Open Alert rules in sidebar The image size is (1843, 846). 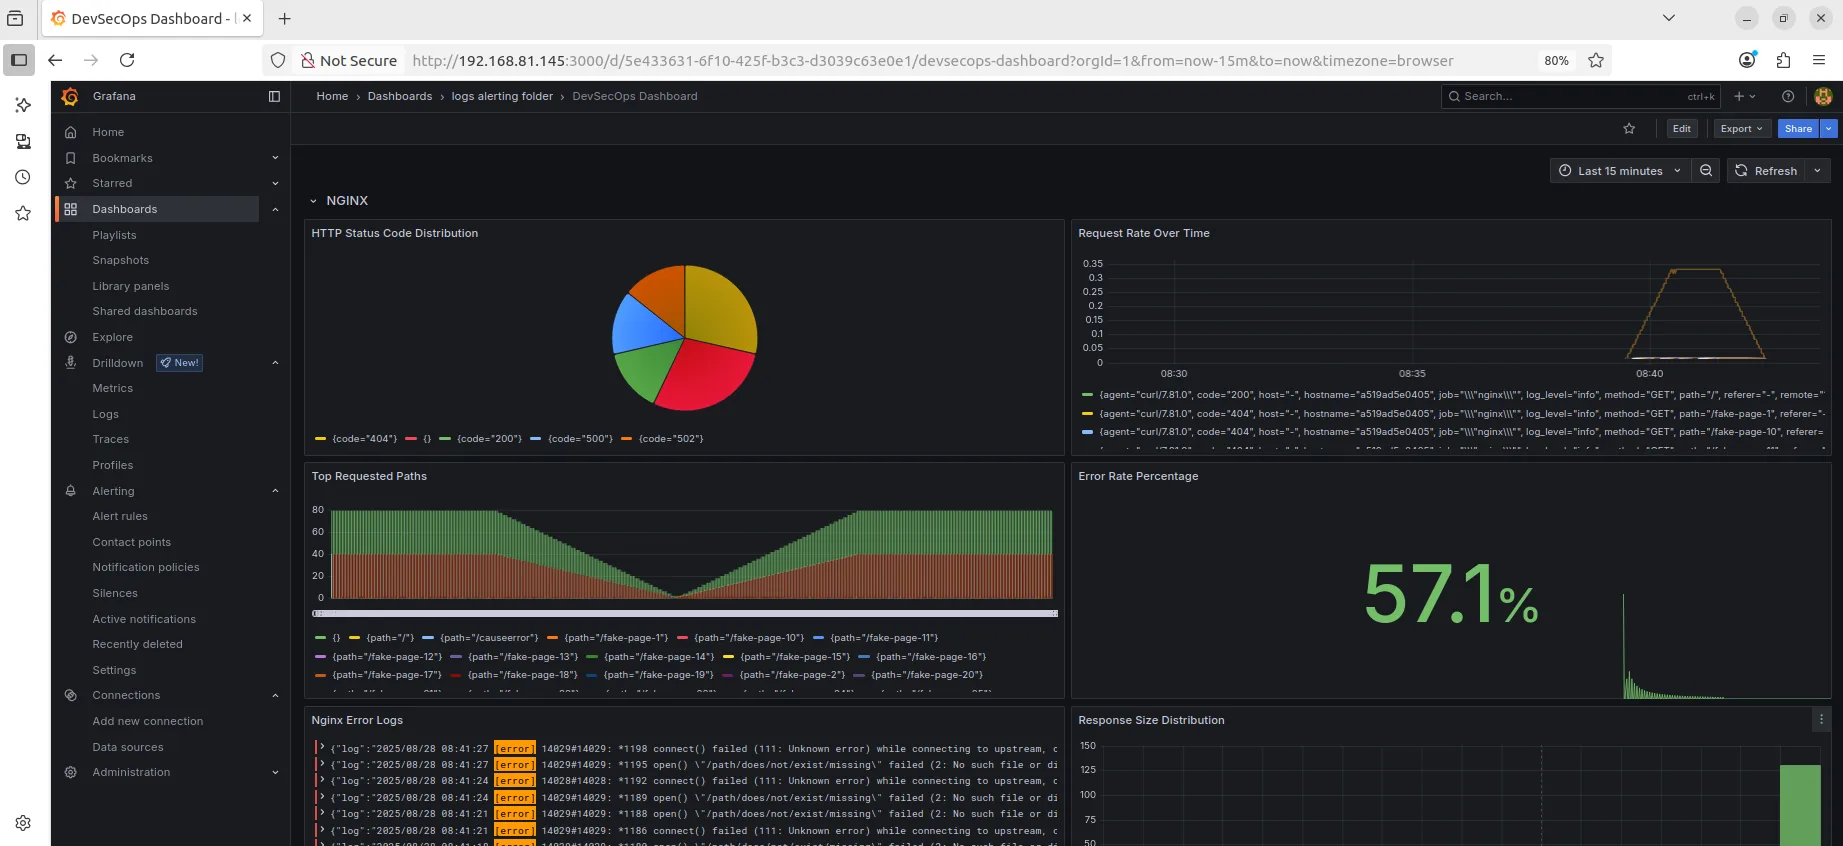[120, 516]
